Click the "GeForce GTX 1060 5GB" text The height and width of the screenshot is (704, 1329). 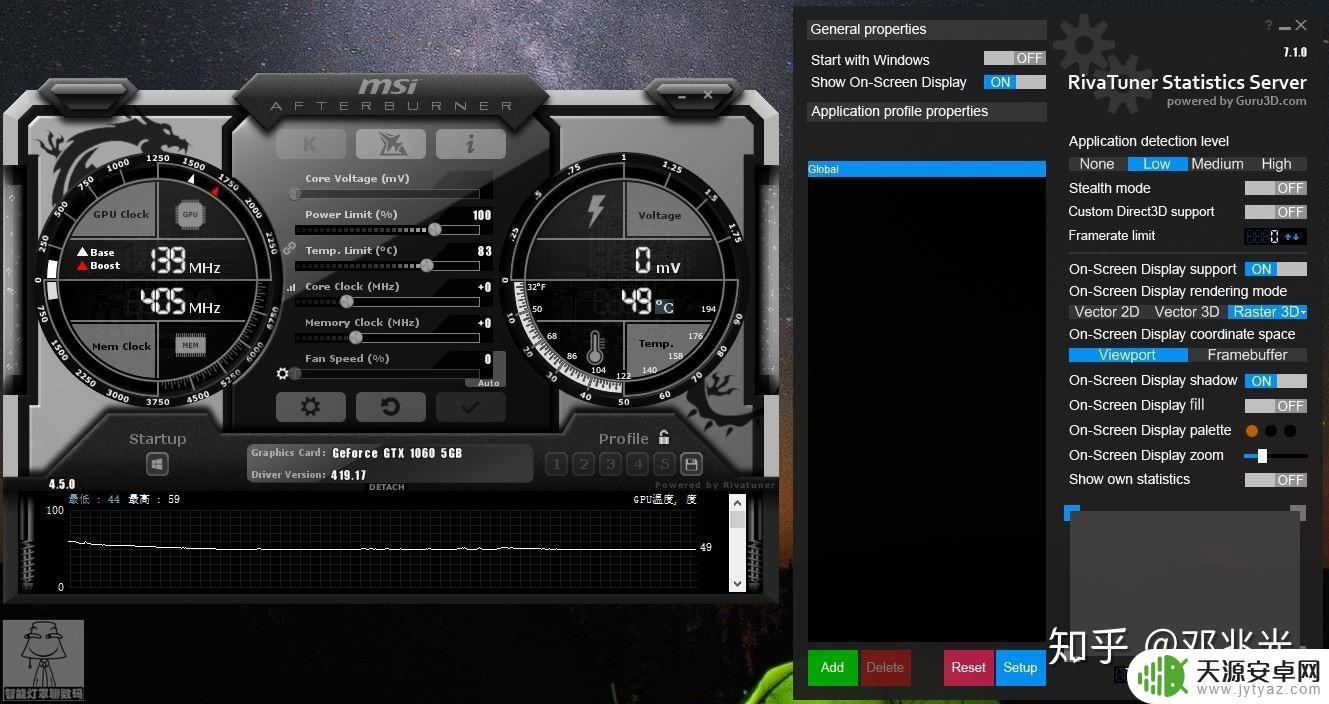pos(397,453)
